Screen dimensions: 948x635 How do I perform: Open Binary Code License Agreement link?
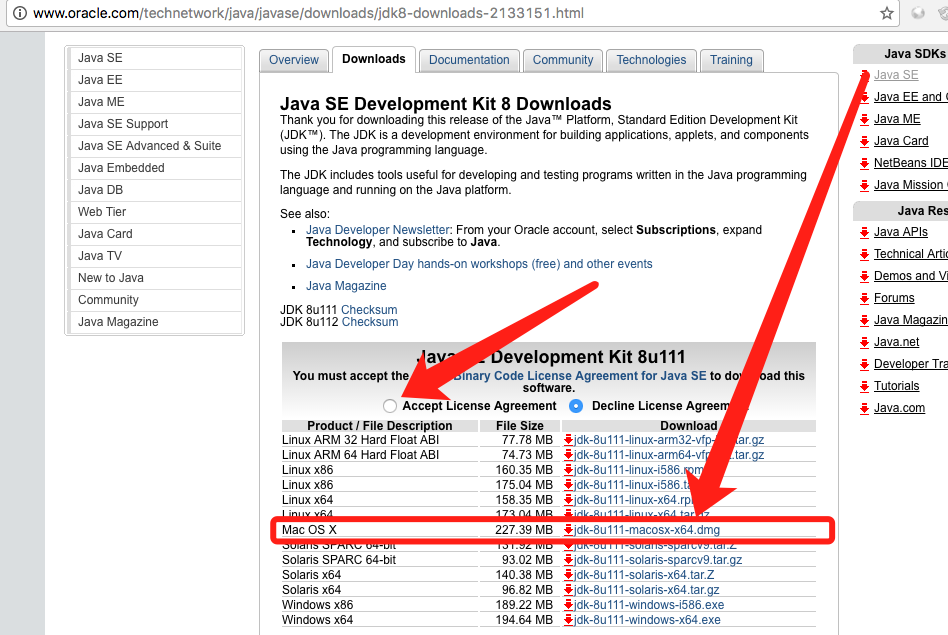pos(580,376)
